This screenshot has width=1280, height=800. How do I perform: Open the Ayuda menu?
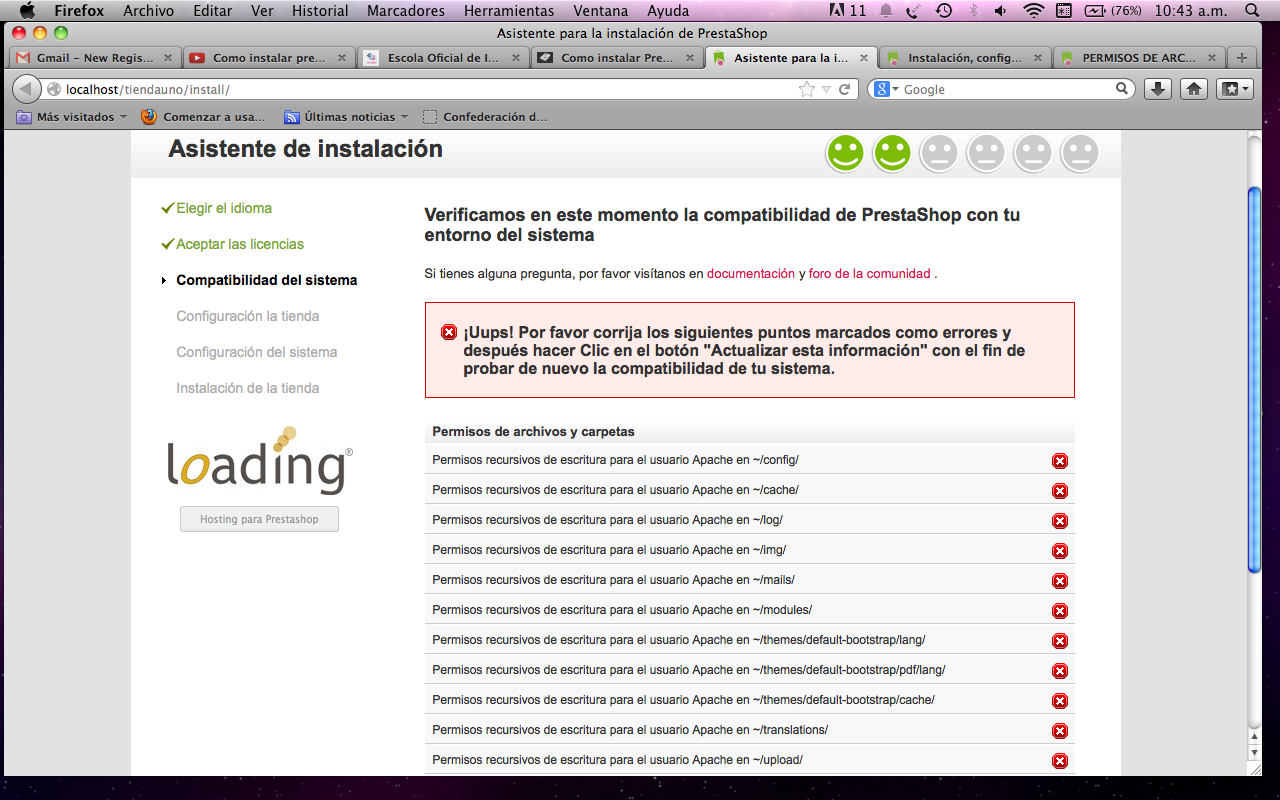668,11
